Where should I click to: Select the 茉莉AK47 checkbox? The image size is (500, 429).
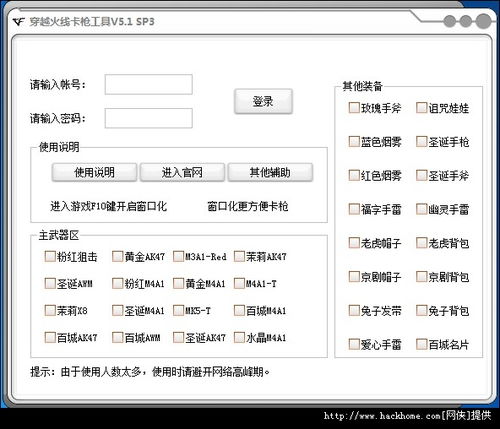[x=239, y=256]
